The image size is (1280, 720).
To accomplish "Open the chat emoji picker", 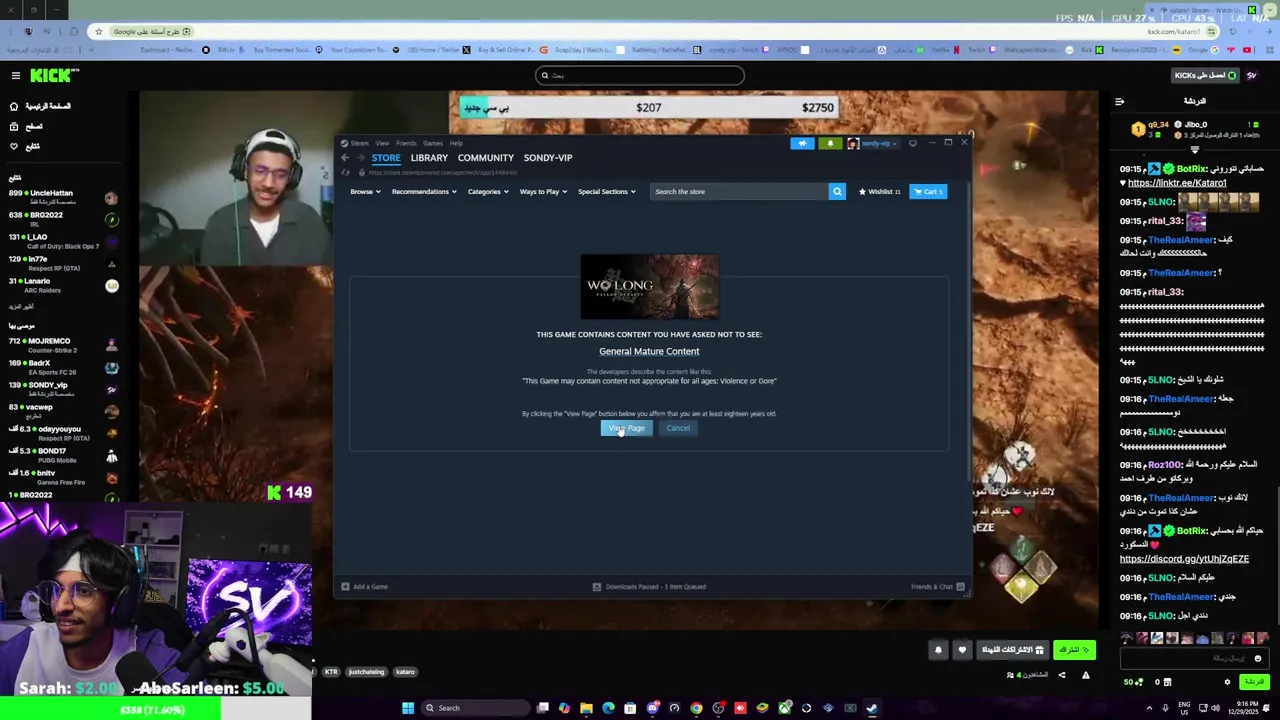I will click(1257, 658).
